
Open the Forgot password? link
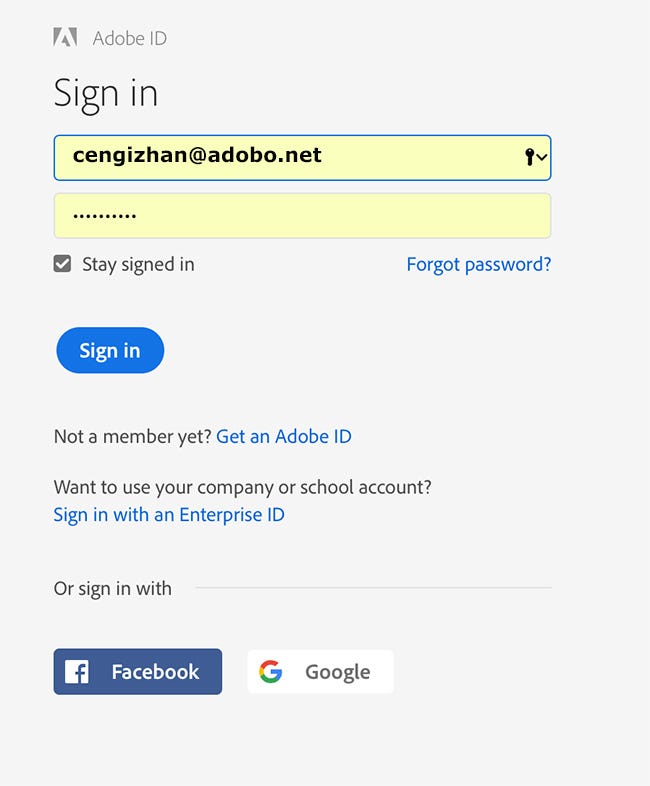tap(478, 264)
